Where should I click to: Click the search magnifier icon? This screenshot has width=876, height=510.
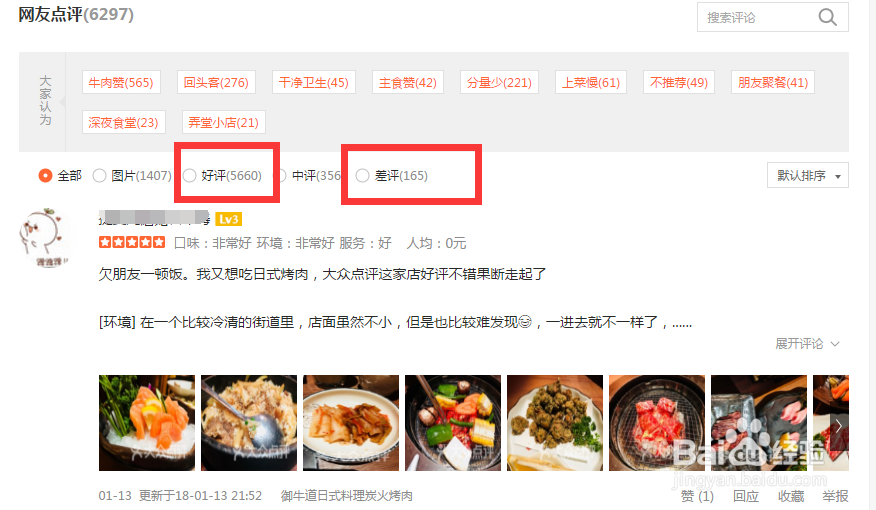pos(827,18)
